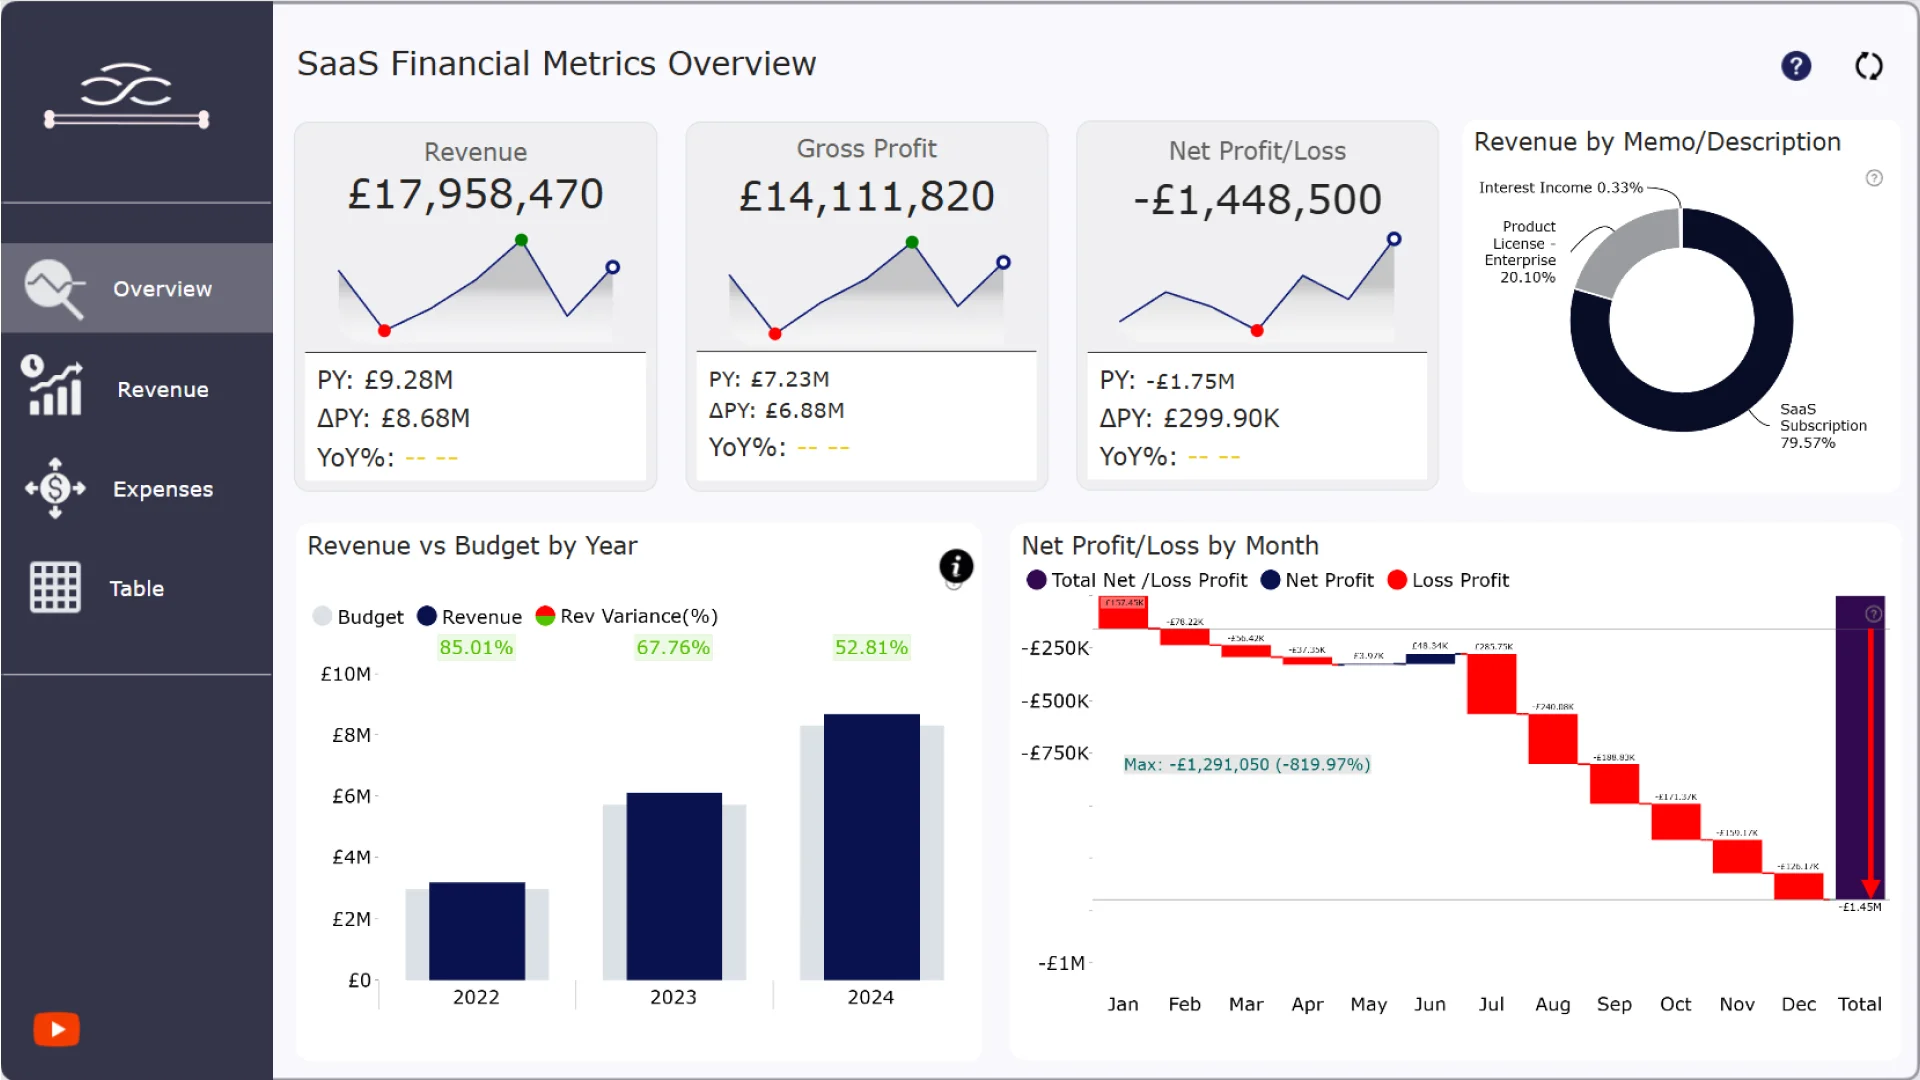Screen dimensions: 1920x1080
Task: Switch to the Table page
Action: pos(136,588)
